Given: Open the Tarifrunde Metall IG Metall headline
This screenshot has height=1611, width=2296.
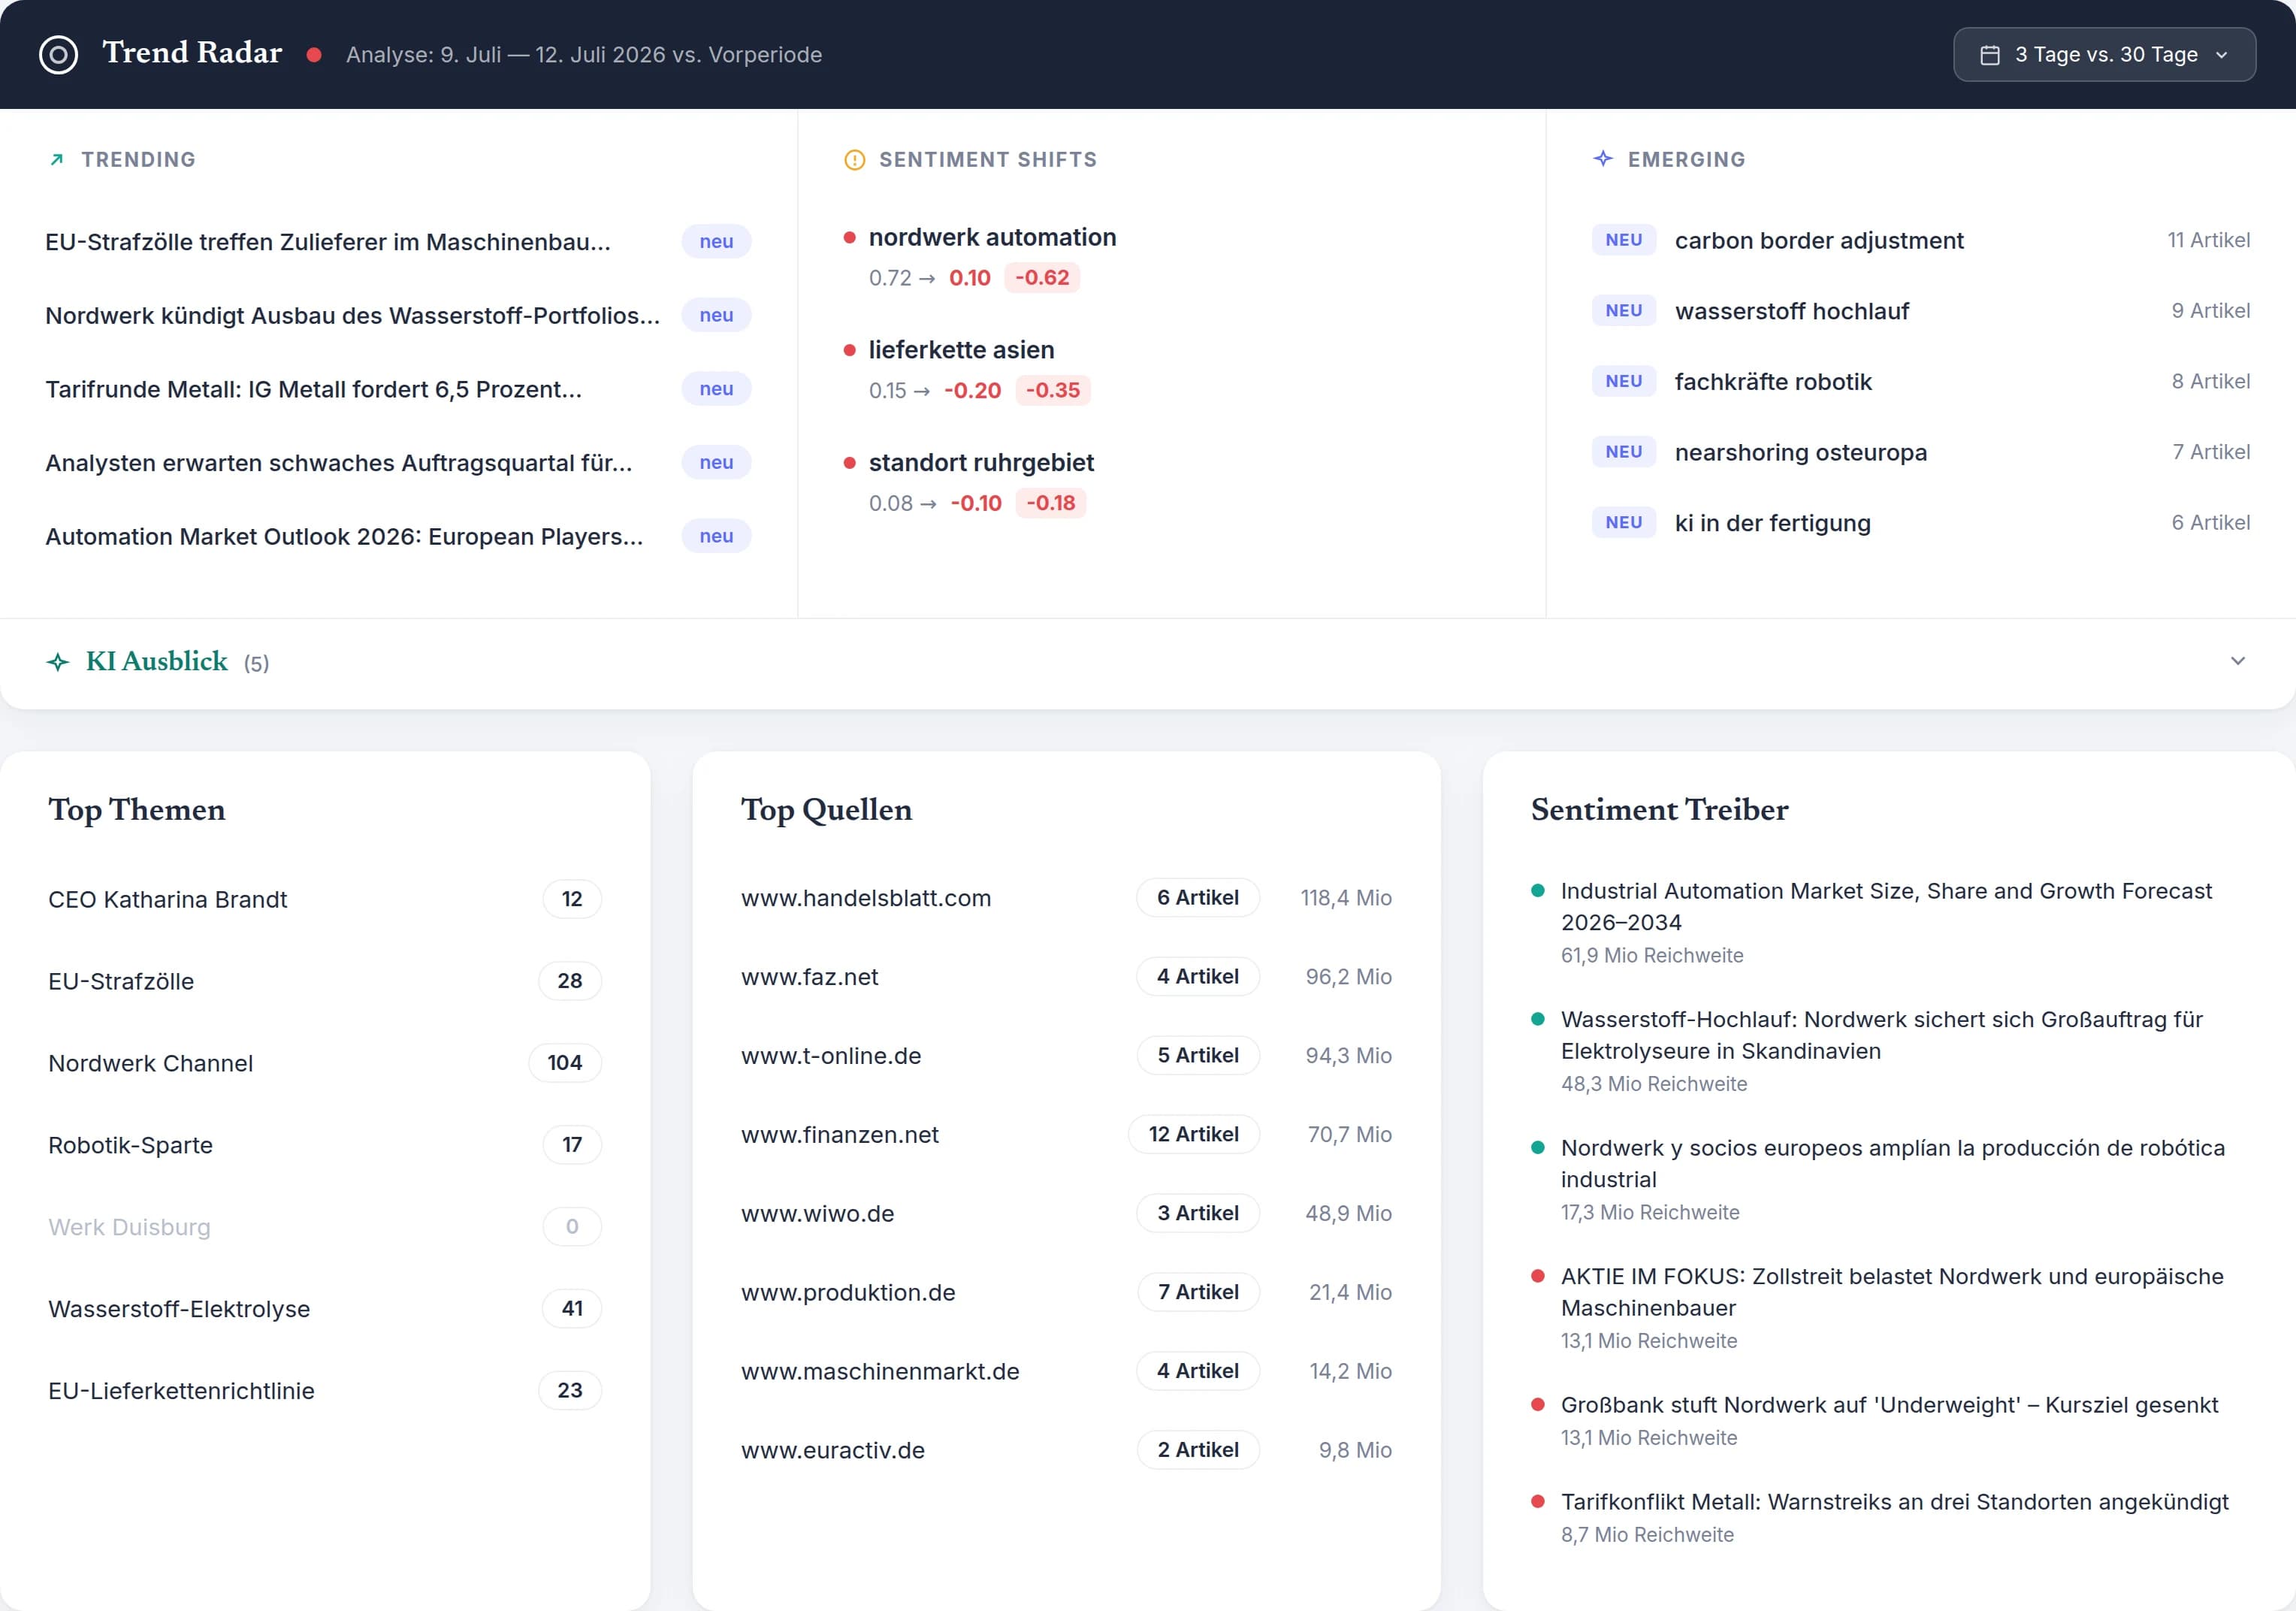Looking at the screenshot, I should click(x=313, y=389).
